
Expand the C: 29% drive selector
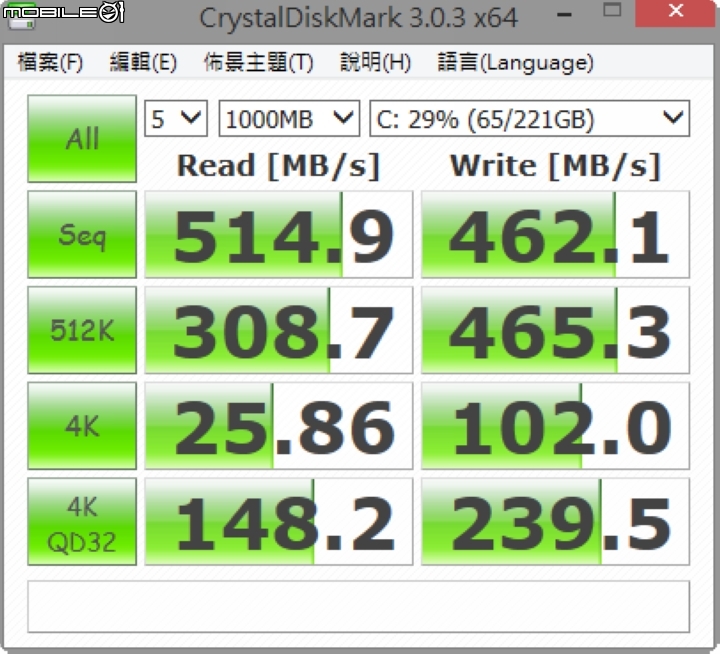pos(529,118)
